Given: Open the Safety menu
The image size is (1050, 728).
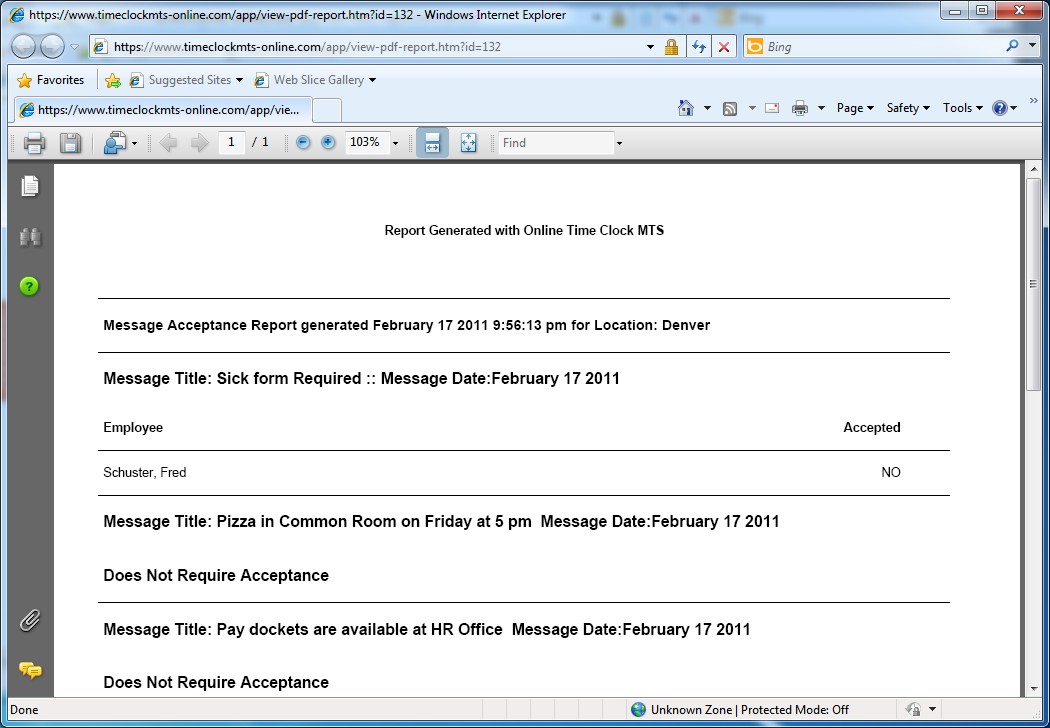Looking at the screenshot, I should point(908,108).
